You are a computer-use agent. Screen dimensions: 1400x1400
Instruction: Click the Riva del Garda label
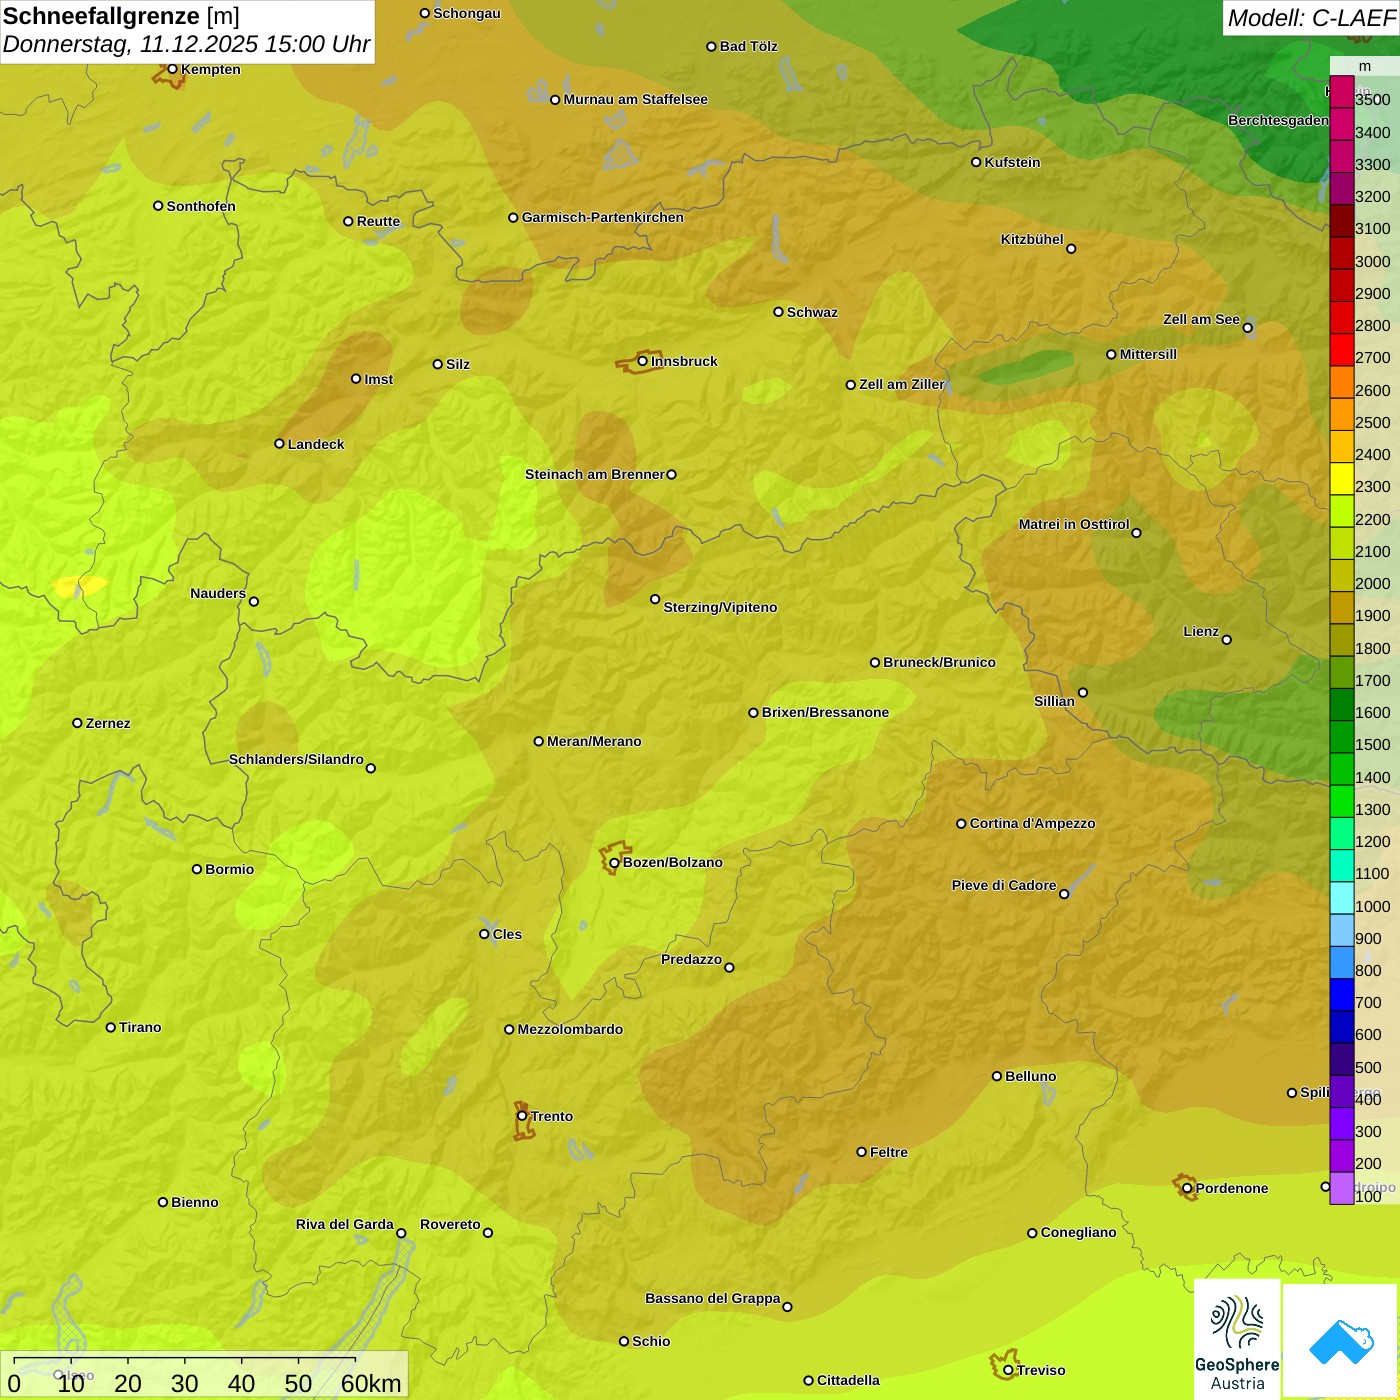click(x=345, y=1224)
